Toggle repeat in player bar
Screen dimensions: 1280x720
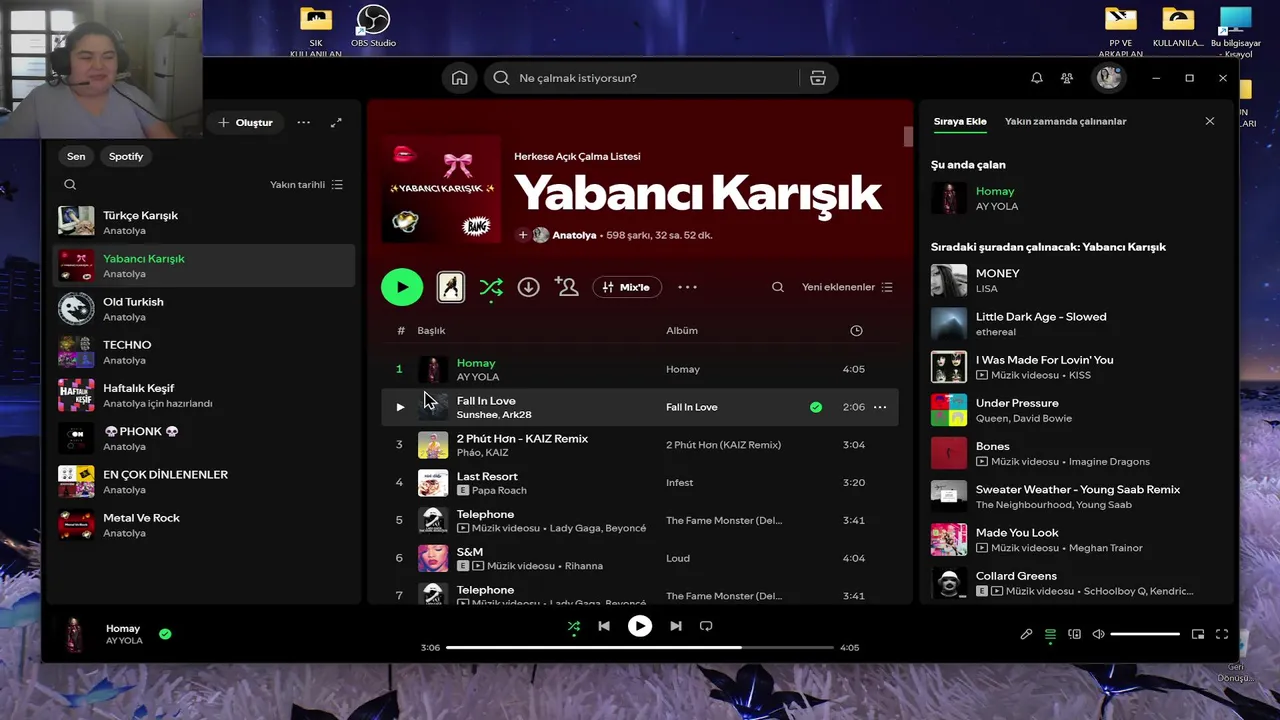706,626
